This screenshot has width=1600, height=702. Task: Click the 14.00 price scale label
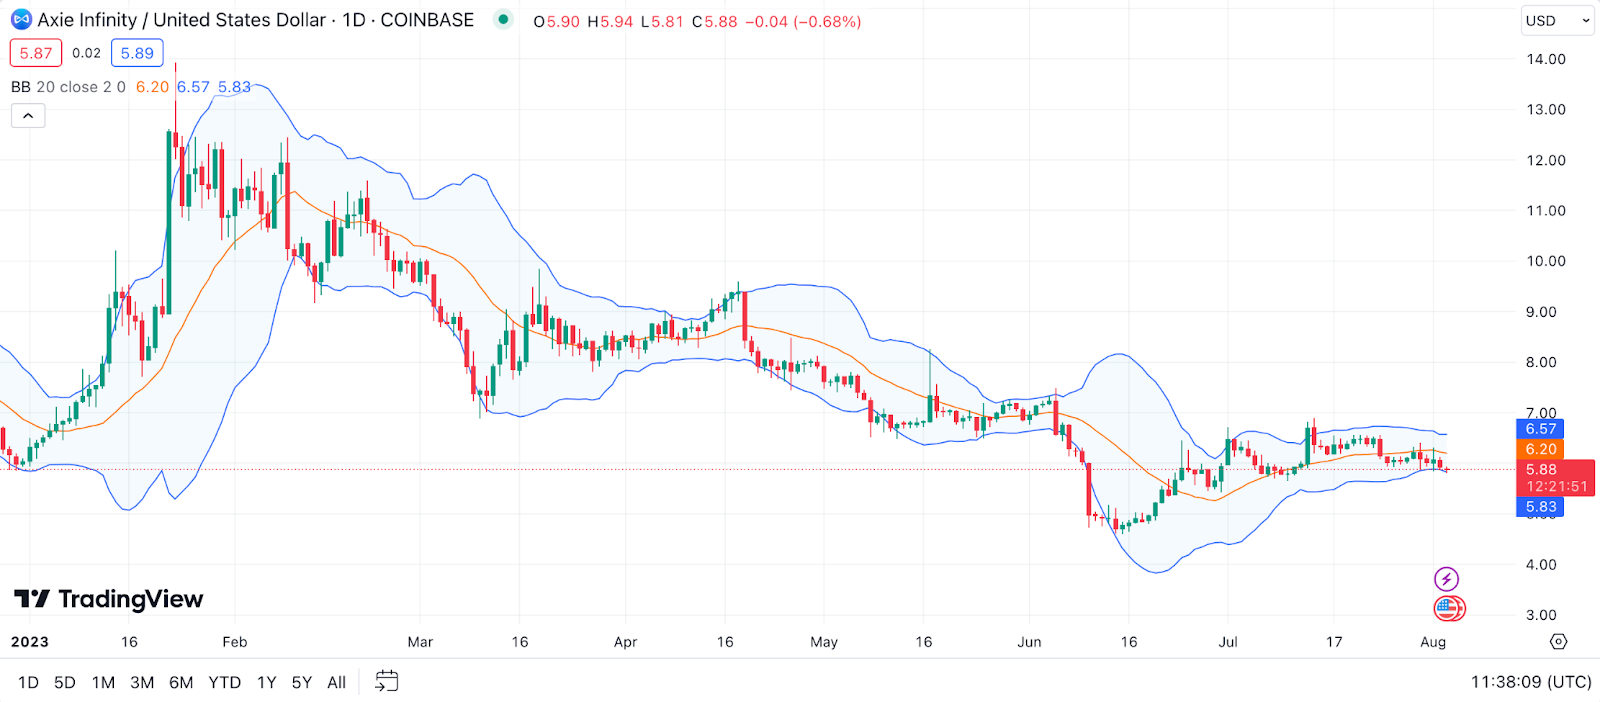(x=1546, y=59)
